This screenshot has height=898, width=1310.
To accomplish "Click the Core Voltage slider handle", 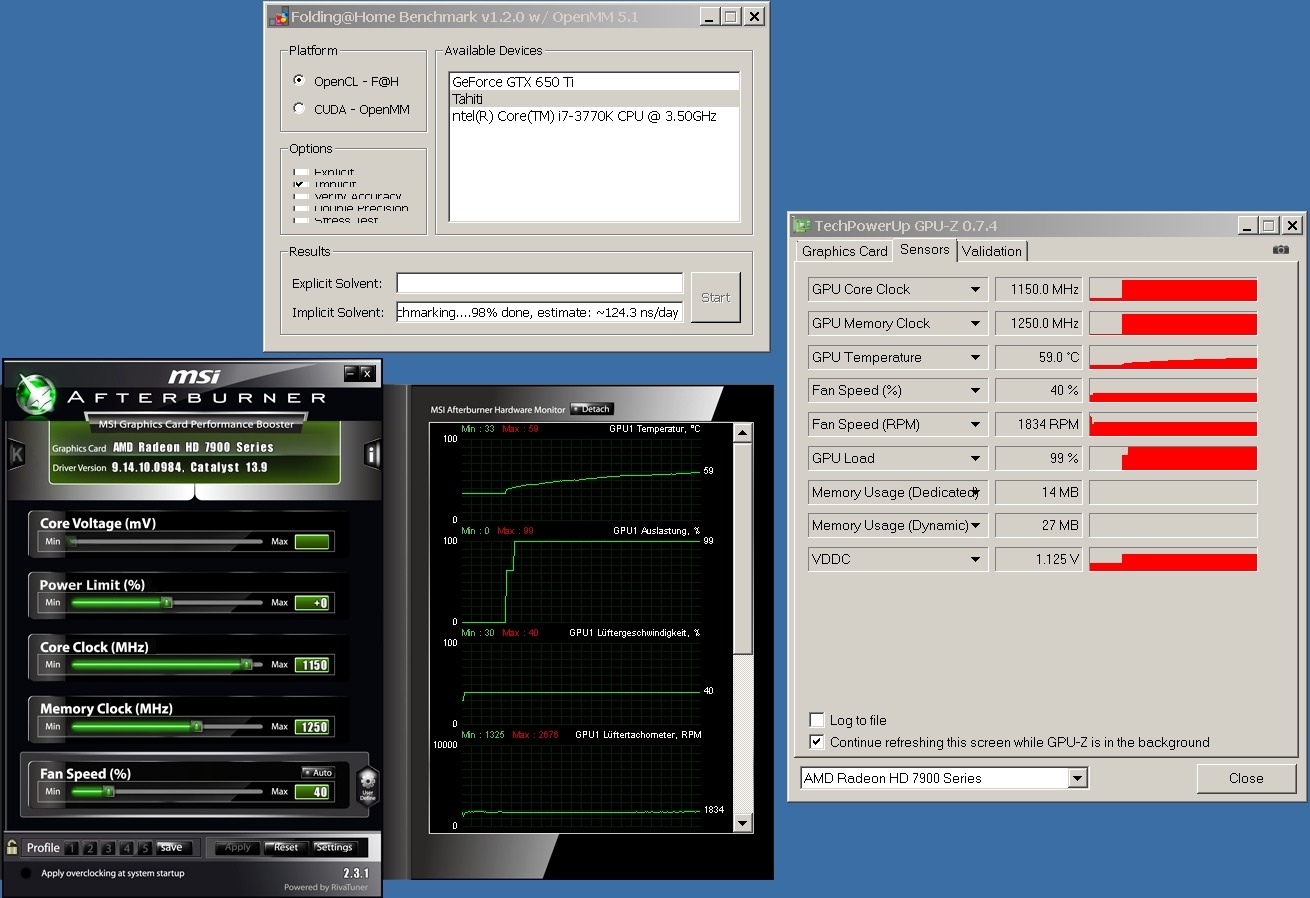I will (x=71, y=542).
